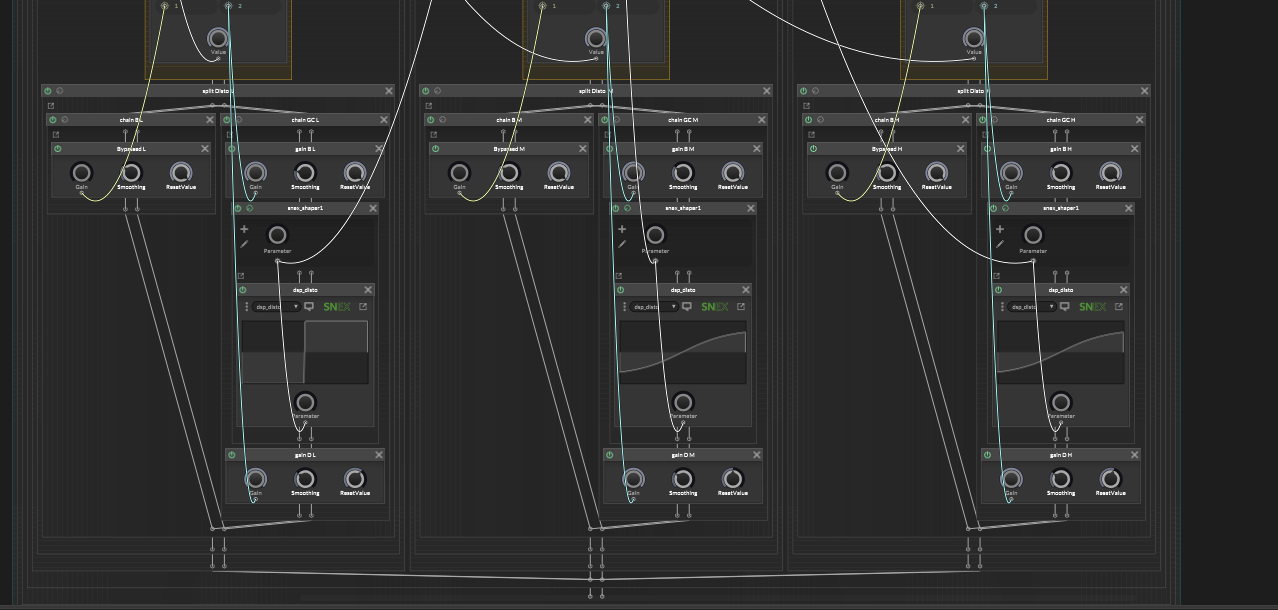This screenshot has height=610, width=1278.
Task: Click the S-curve waveshaper display above gain D M
Action: (x=683, y=352)
